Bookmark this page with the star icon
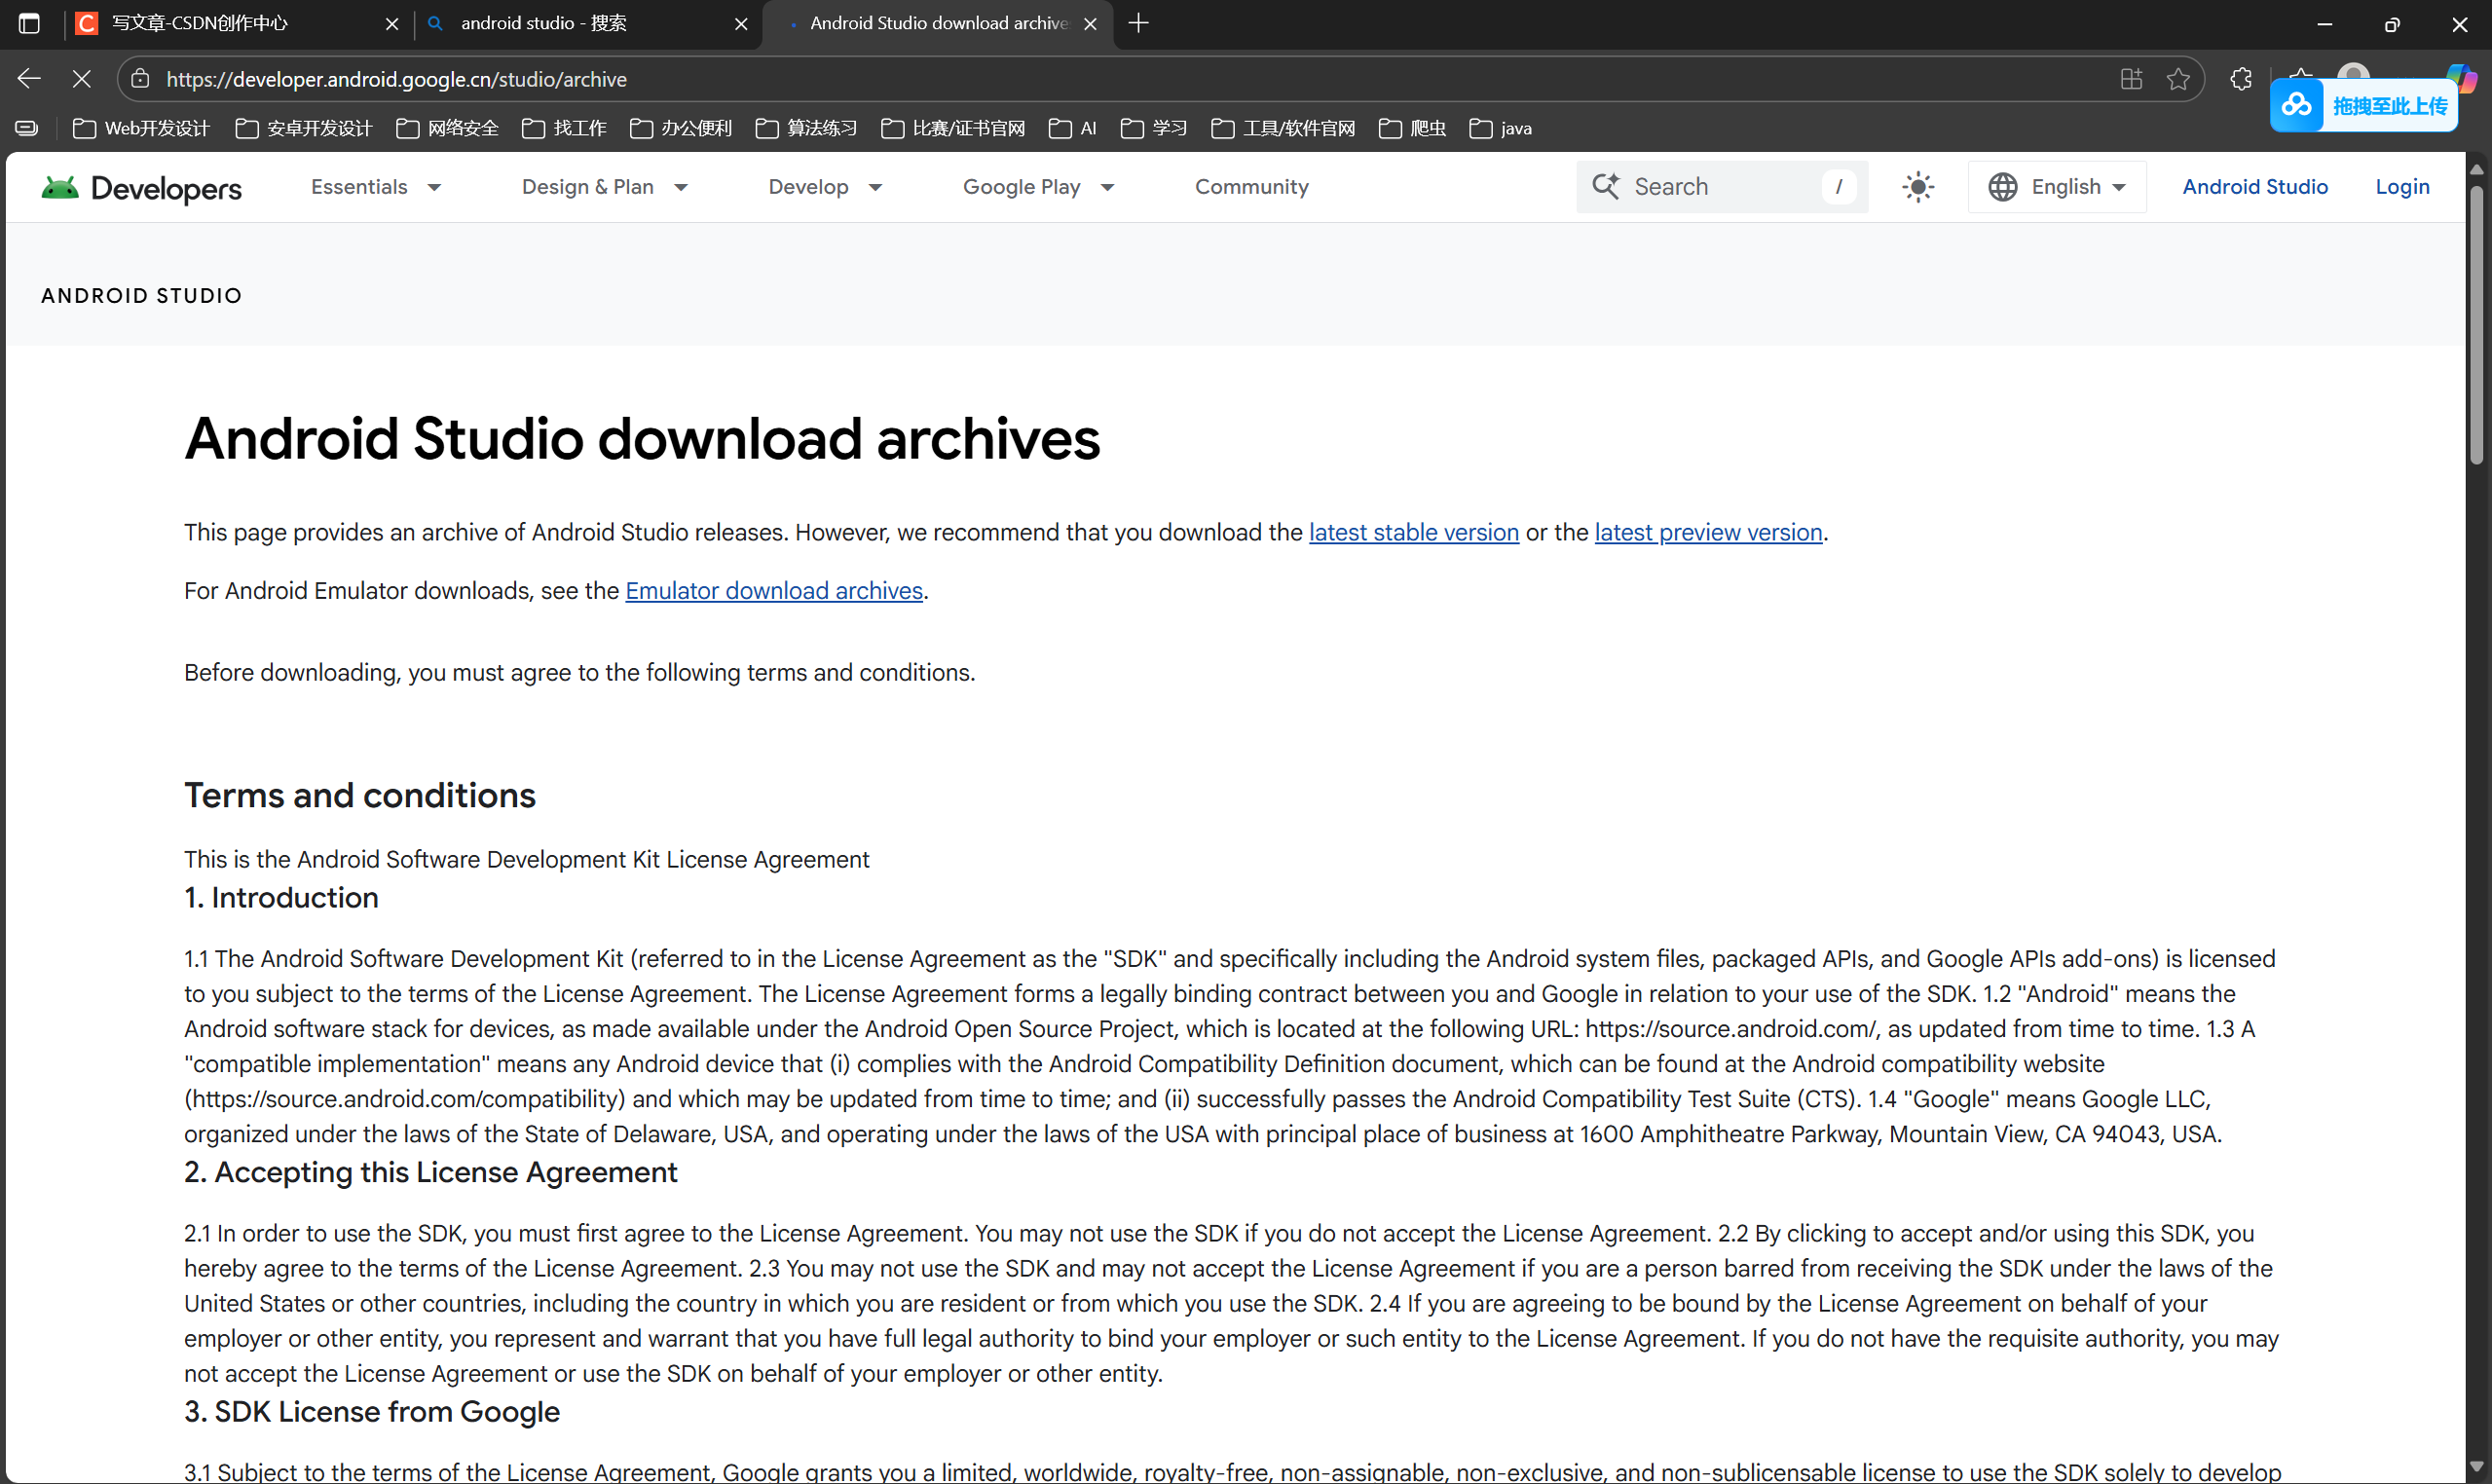Image resolution: width=2492 pixels, height=1484 pixels. point(2178,79)
